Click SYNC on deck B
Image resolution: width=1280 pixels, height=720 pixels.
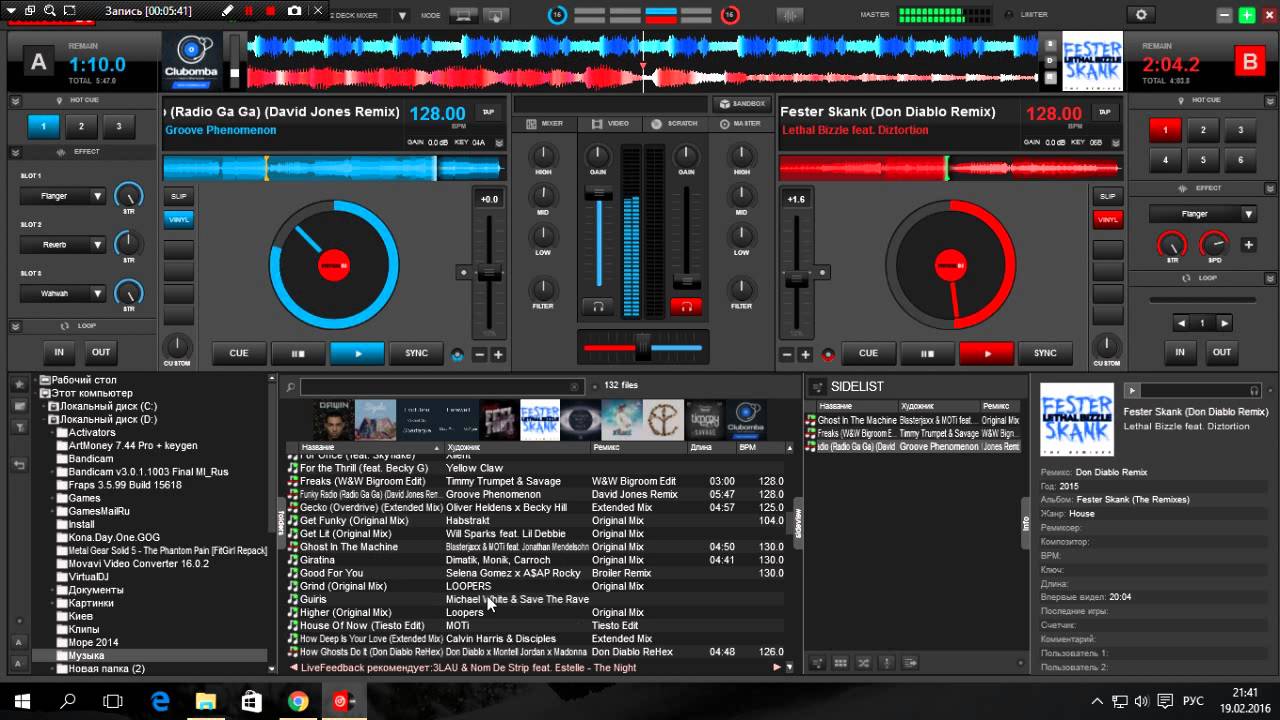point(1045,353)
